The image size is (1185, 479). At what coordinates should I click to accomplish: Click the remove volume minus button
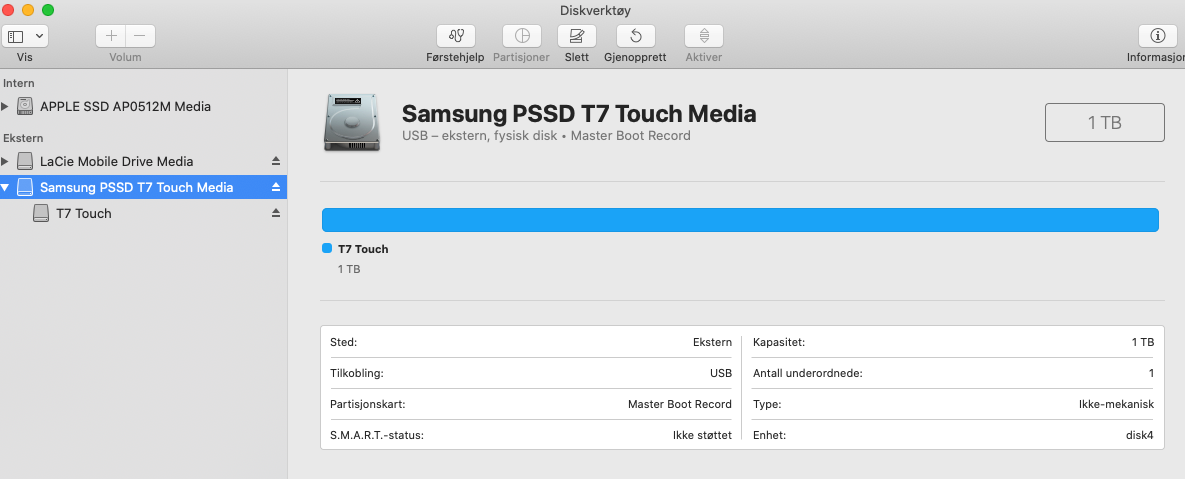140,36
